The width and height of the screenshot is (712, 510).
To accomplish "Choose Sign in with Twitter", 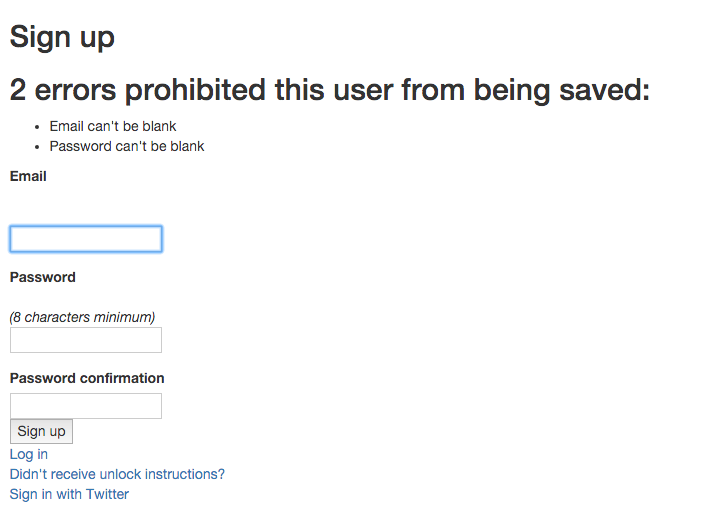I will click(x=69, y=494).
